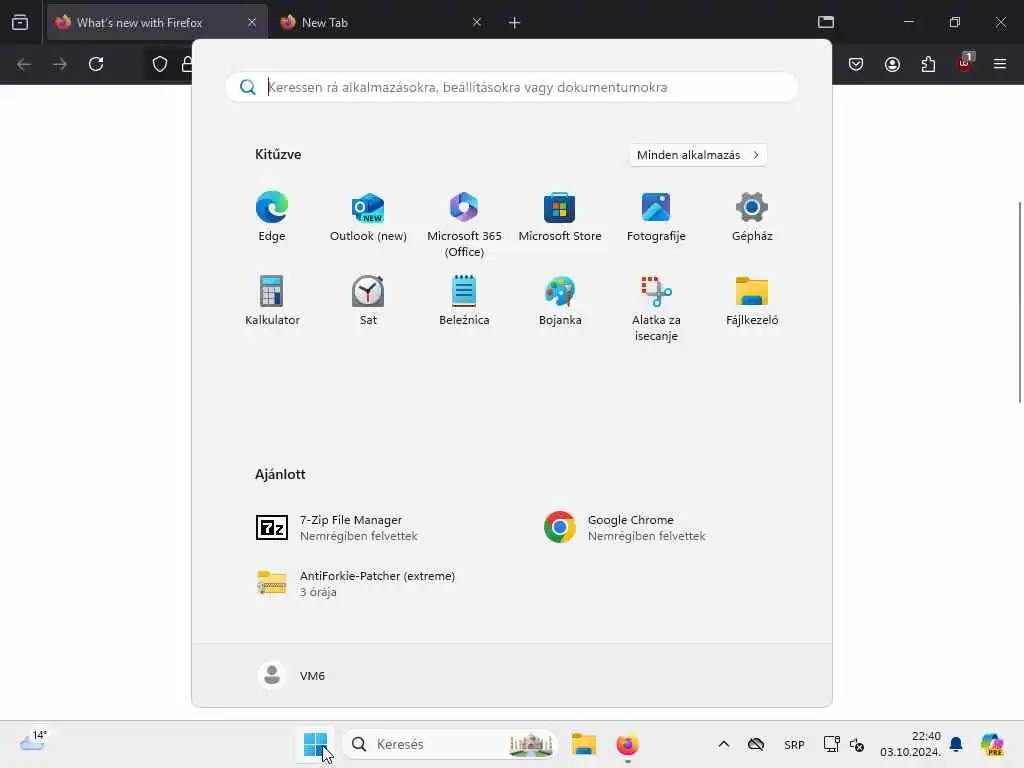Click the taskbar Keresés search box
This screenshot has height=768, width=1024.
tap(449, 744)
